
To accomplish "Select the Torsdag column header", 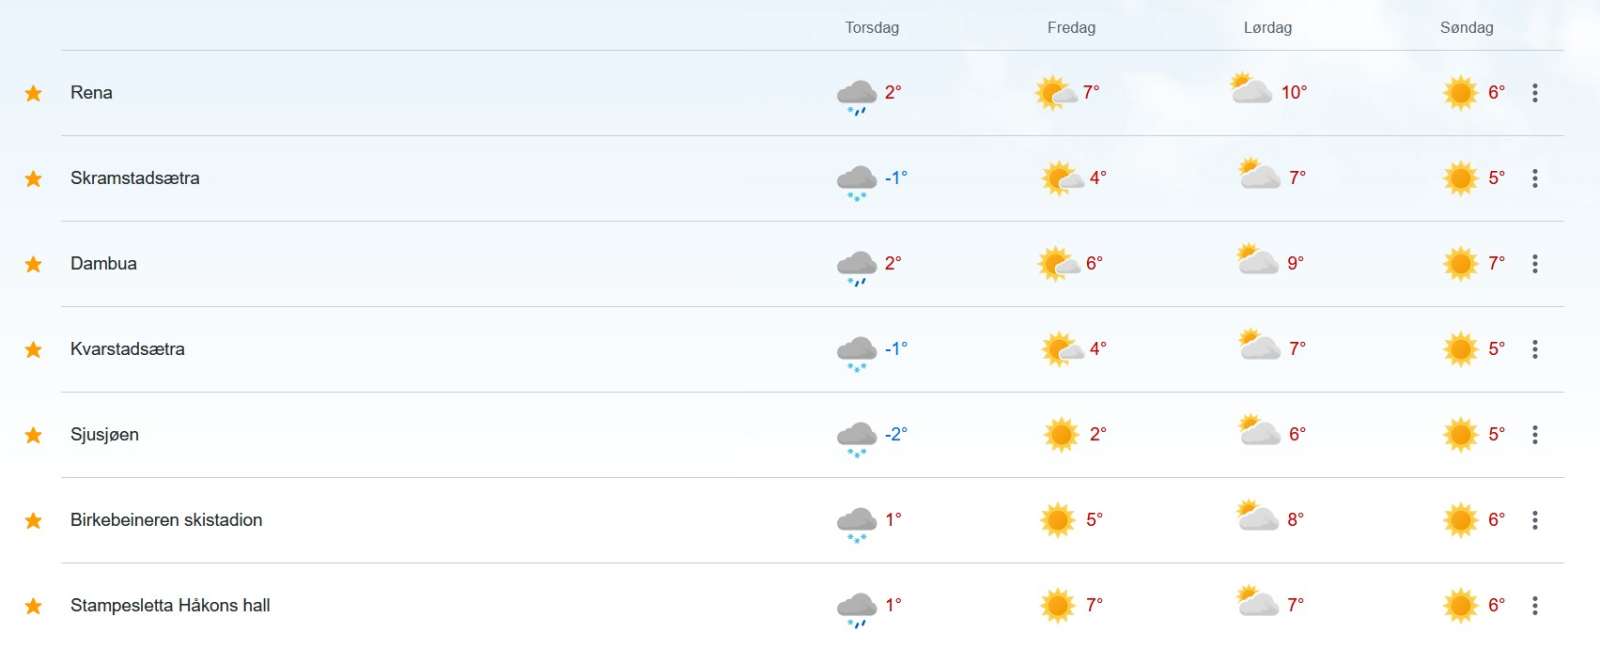I will pos(872,28).
